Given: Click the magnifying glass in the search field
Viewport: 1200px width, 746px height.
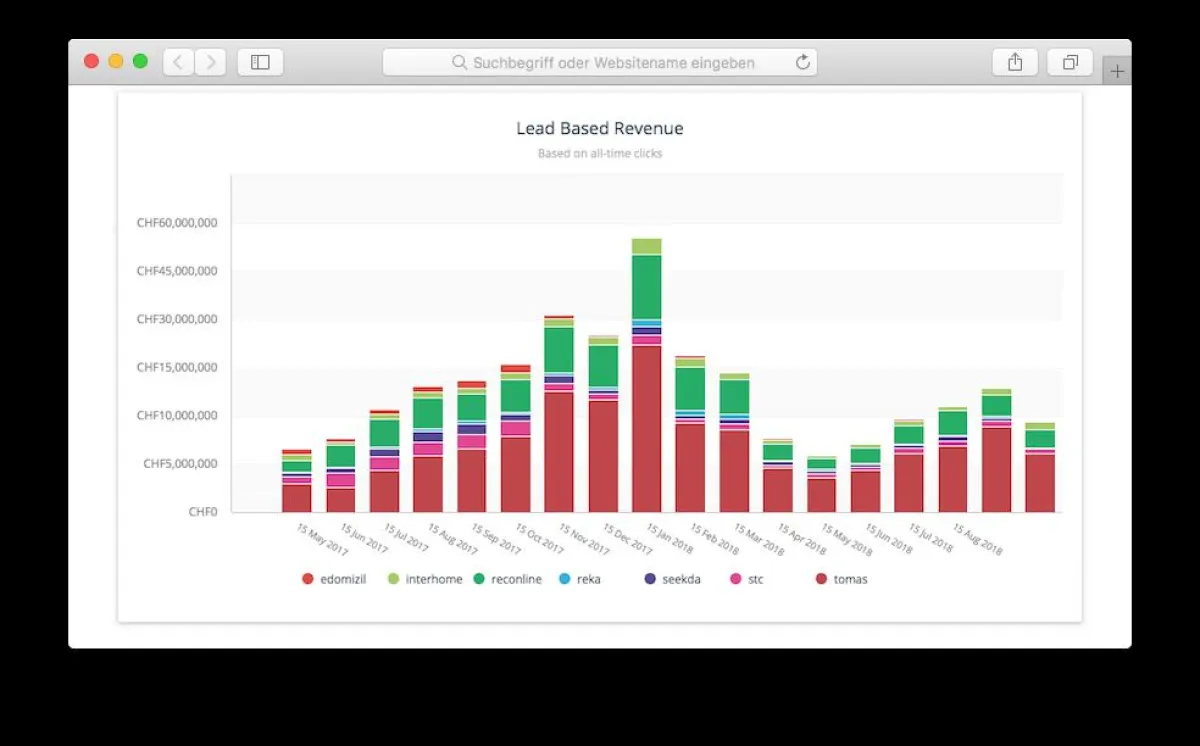Looking at the screenshot, I should coord(459,62).
